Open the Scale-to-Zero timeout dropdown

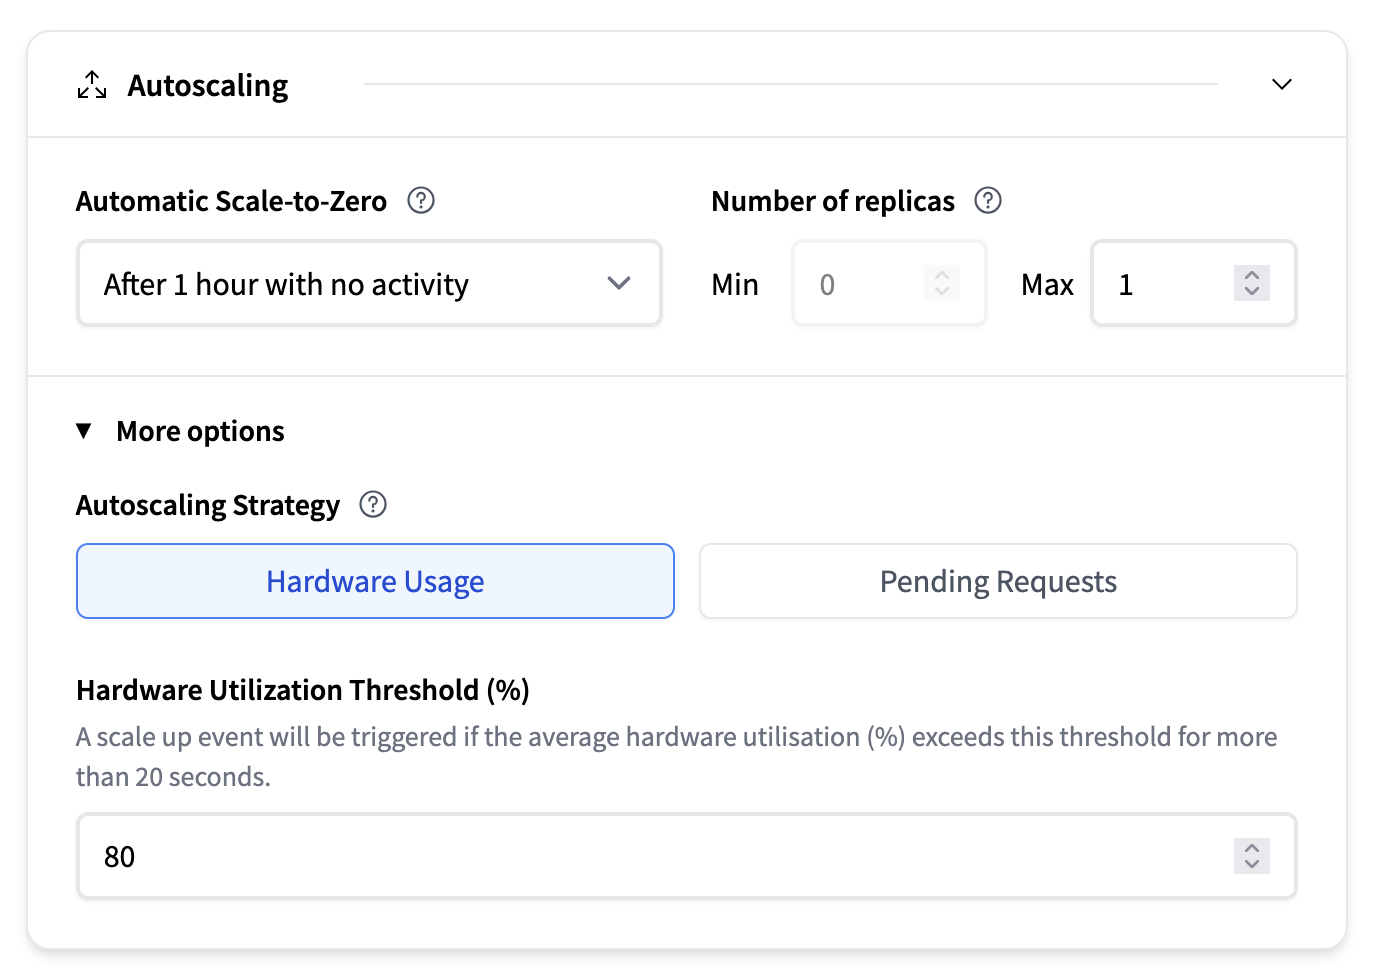point(369,284)
